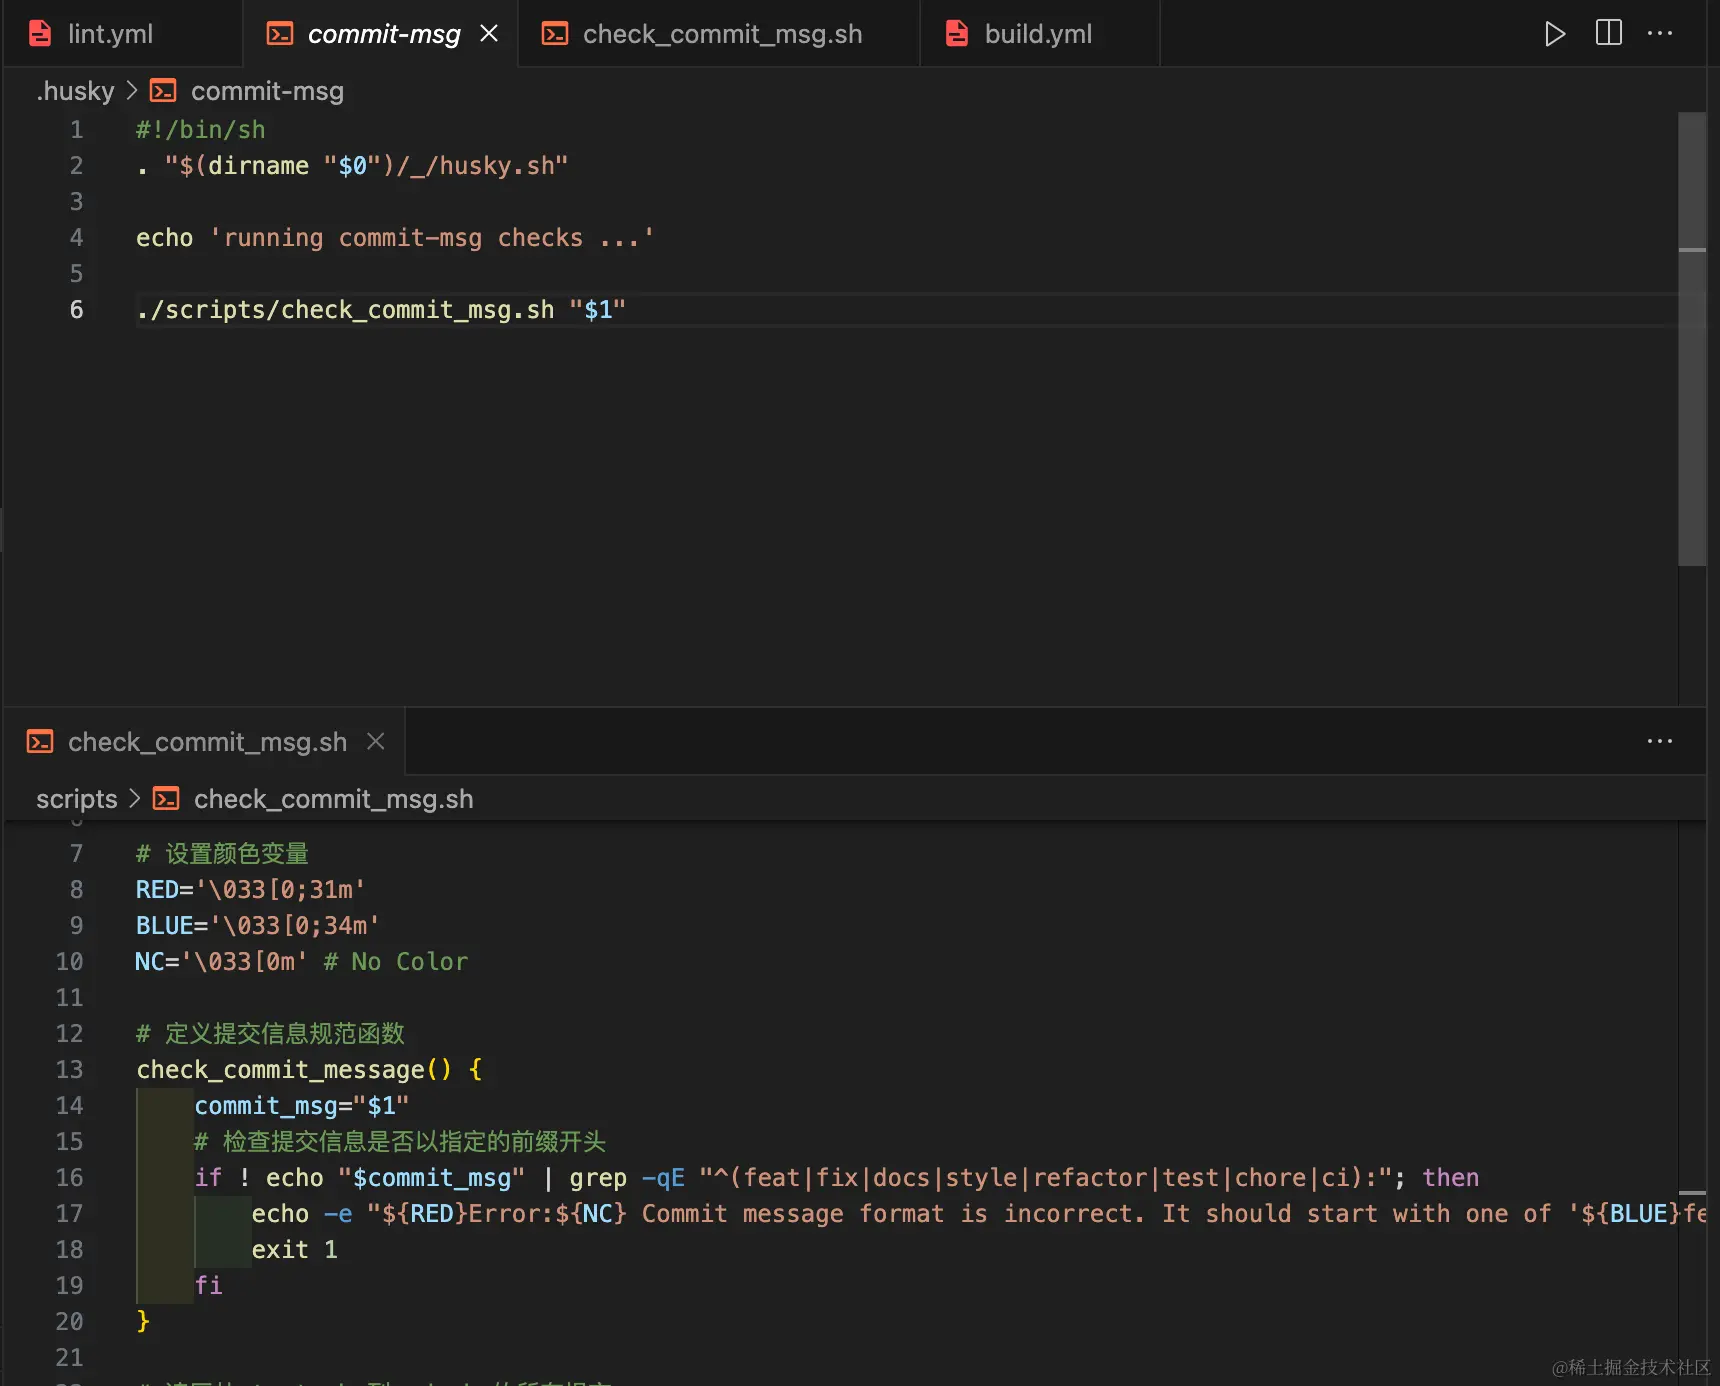Viewport: 1720px width, 1386px height.
Task: Close the commit-msg tab
Action: (489, 34)
